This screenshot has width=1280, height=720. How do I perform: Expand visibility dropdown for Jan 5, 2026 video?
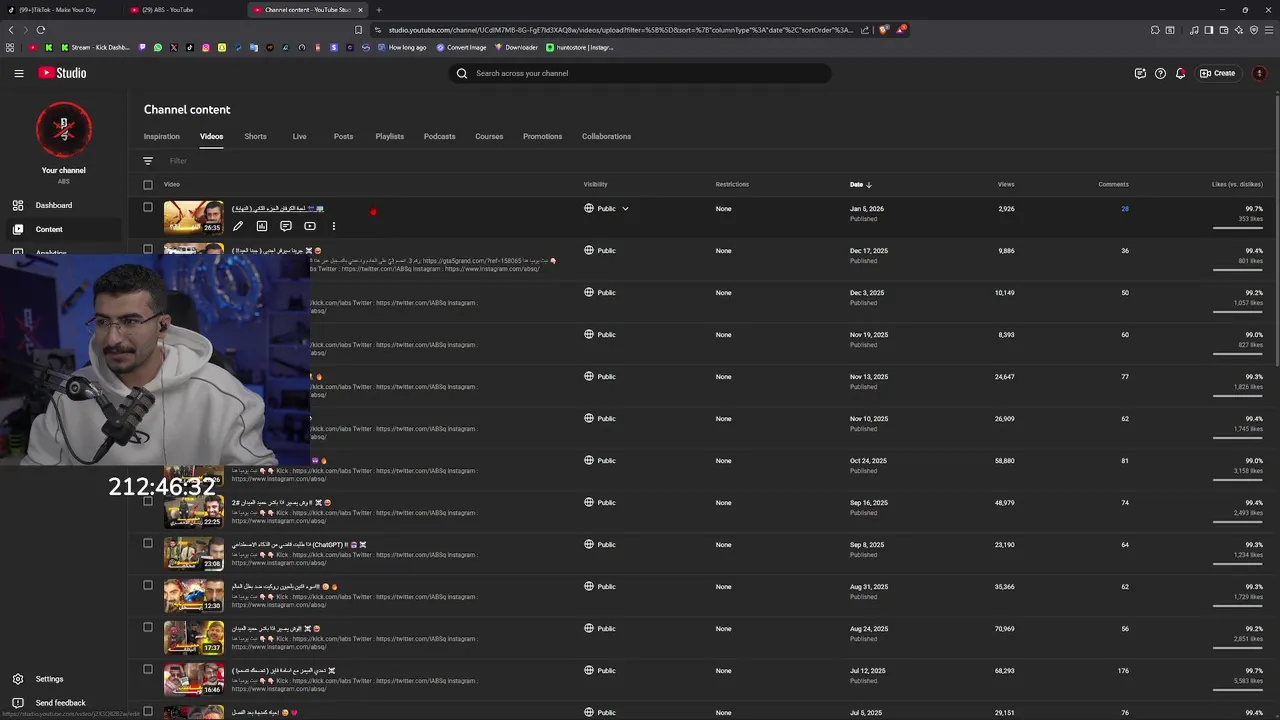625,209
